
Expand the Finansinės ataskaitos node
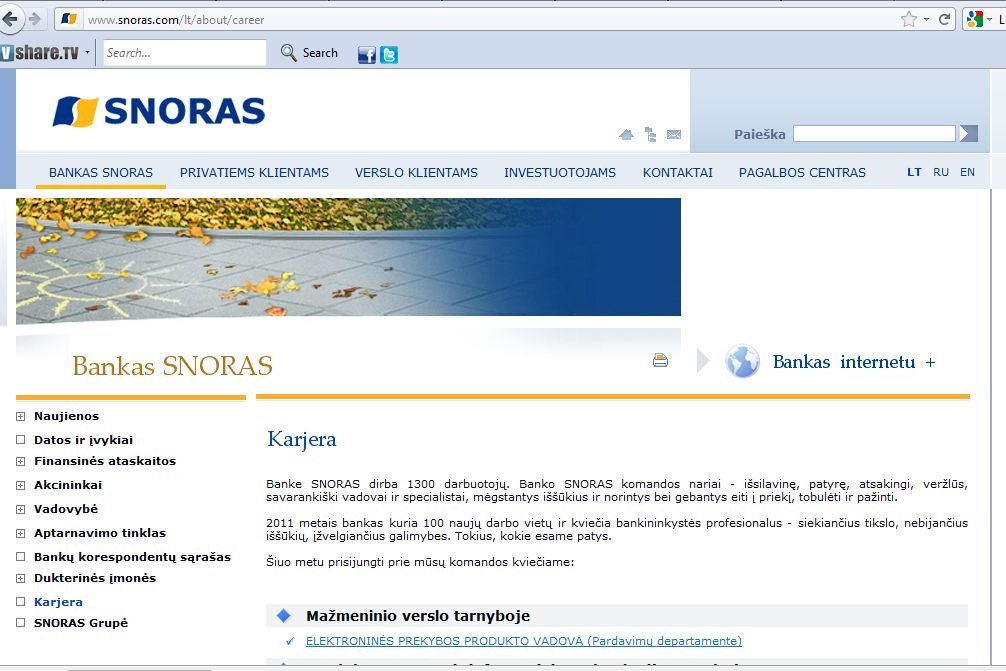21,461
